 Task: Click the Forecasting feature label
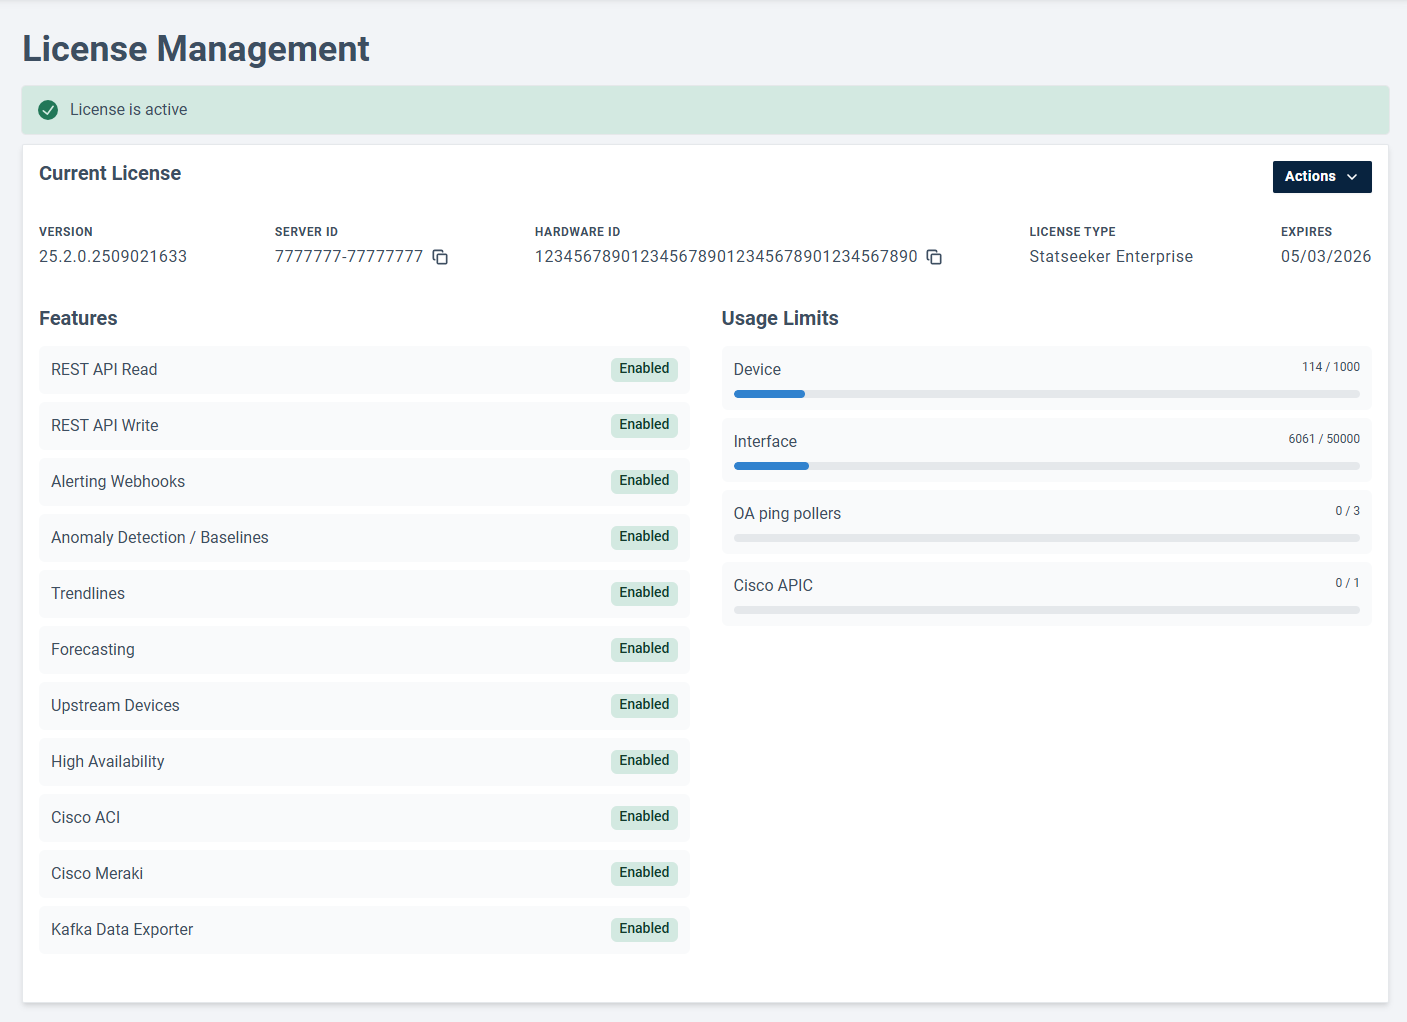[93, 650]
